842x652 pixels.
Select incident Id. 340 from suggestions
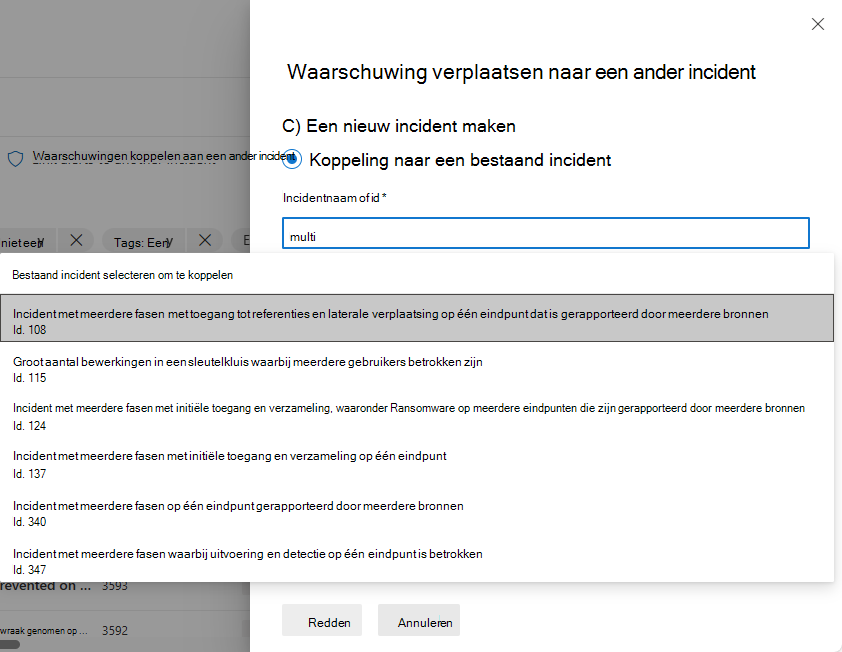click(417, 513)
